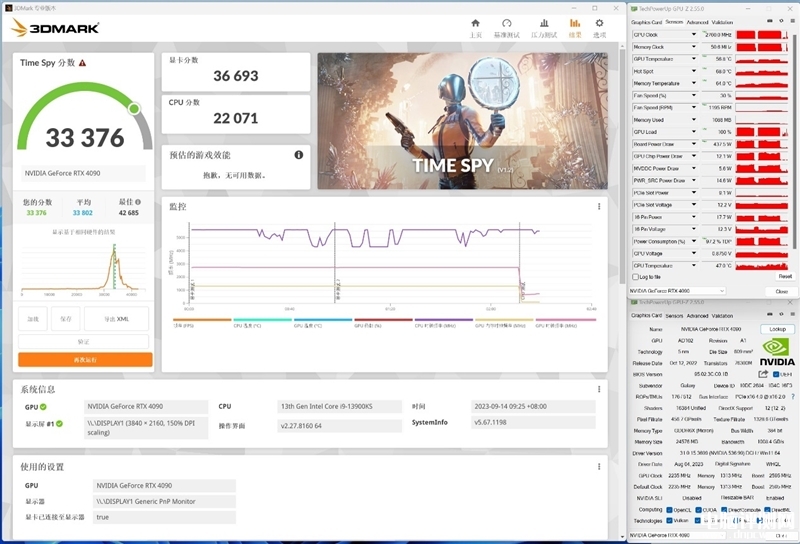Click Export XML button
800x544 pixels.
(116, 319)
